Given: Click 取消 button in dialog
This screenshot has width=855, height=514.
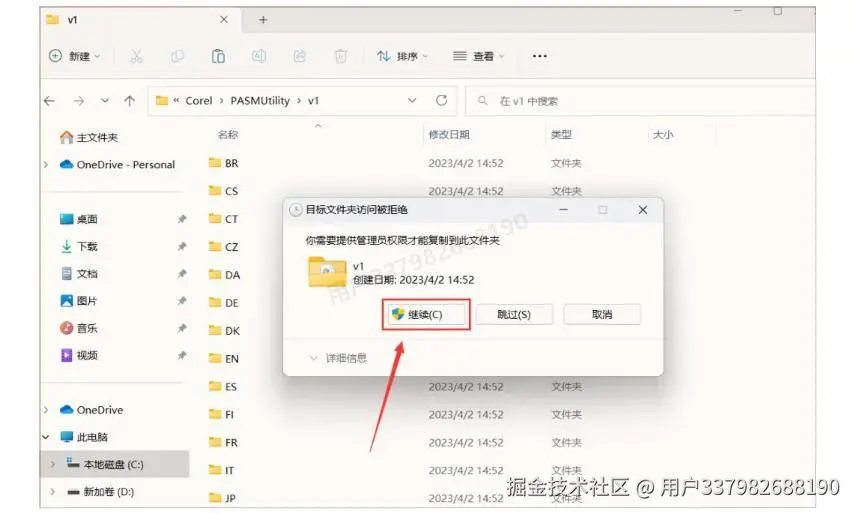Looking at the screenshot, I should [602, 315].
